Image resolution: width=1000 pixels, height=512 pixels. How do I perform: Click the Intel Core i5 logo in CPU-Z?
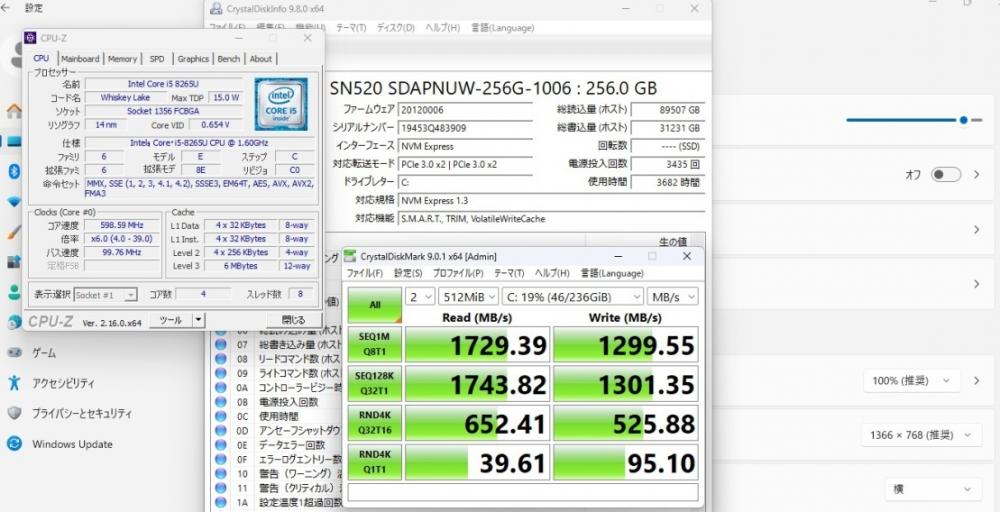point(281,105)
